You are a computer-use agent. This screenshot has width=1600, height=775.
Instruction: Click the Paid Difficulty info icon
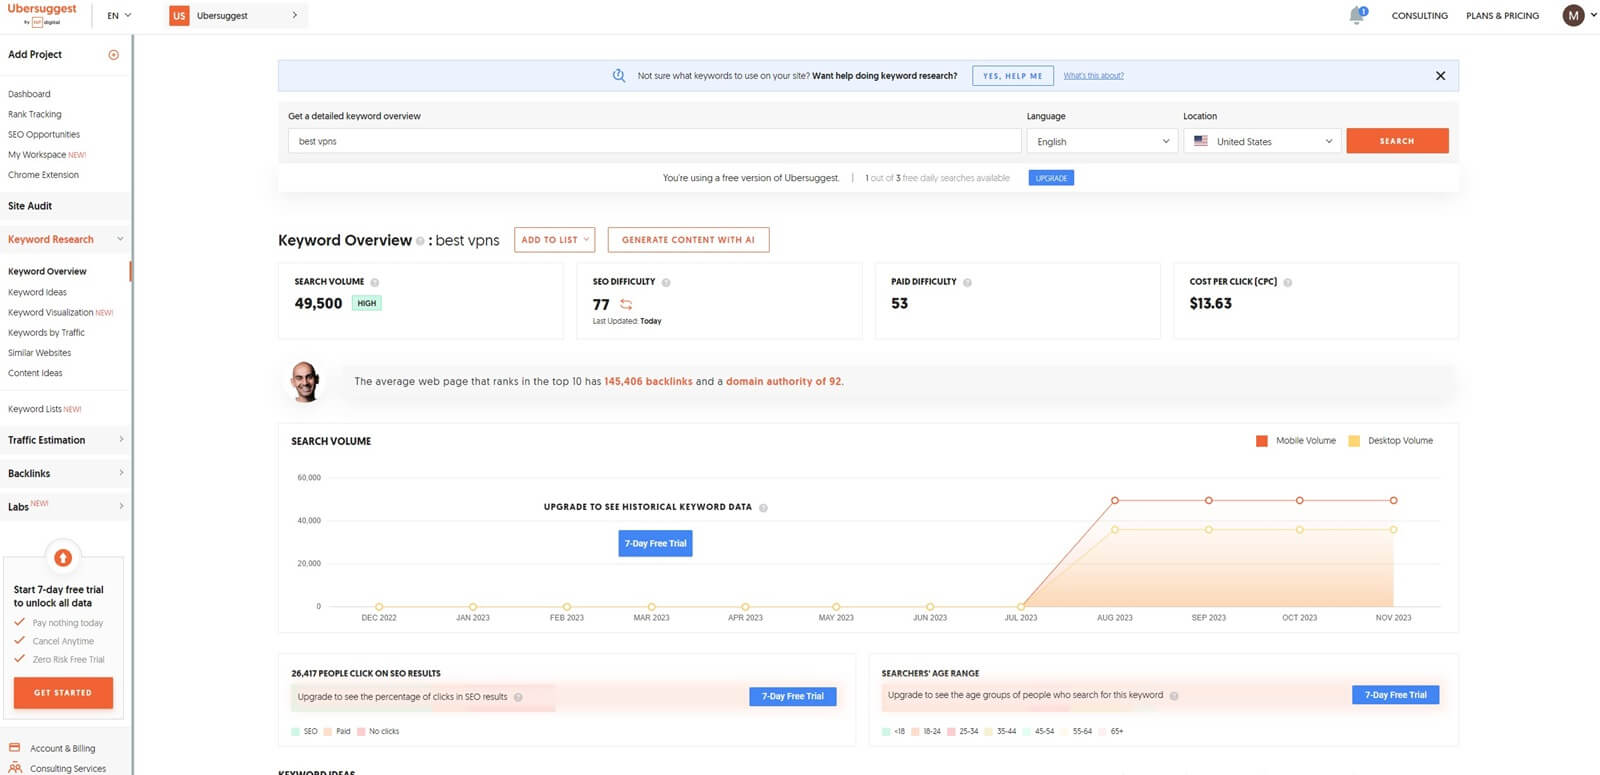click(x=967, y=282)
